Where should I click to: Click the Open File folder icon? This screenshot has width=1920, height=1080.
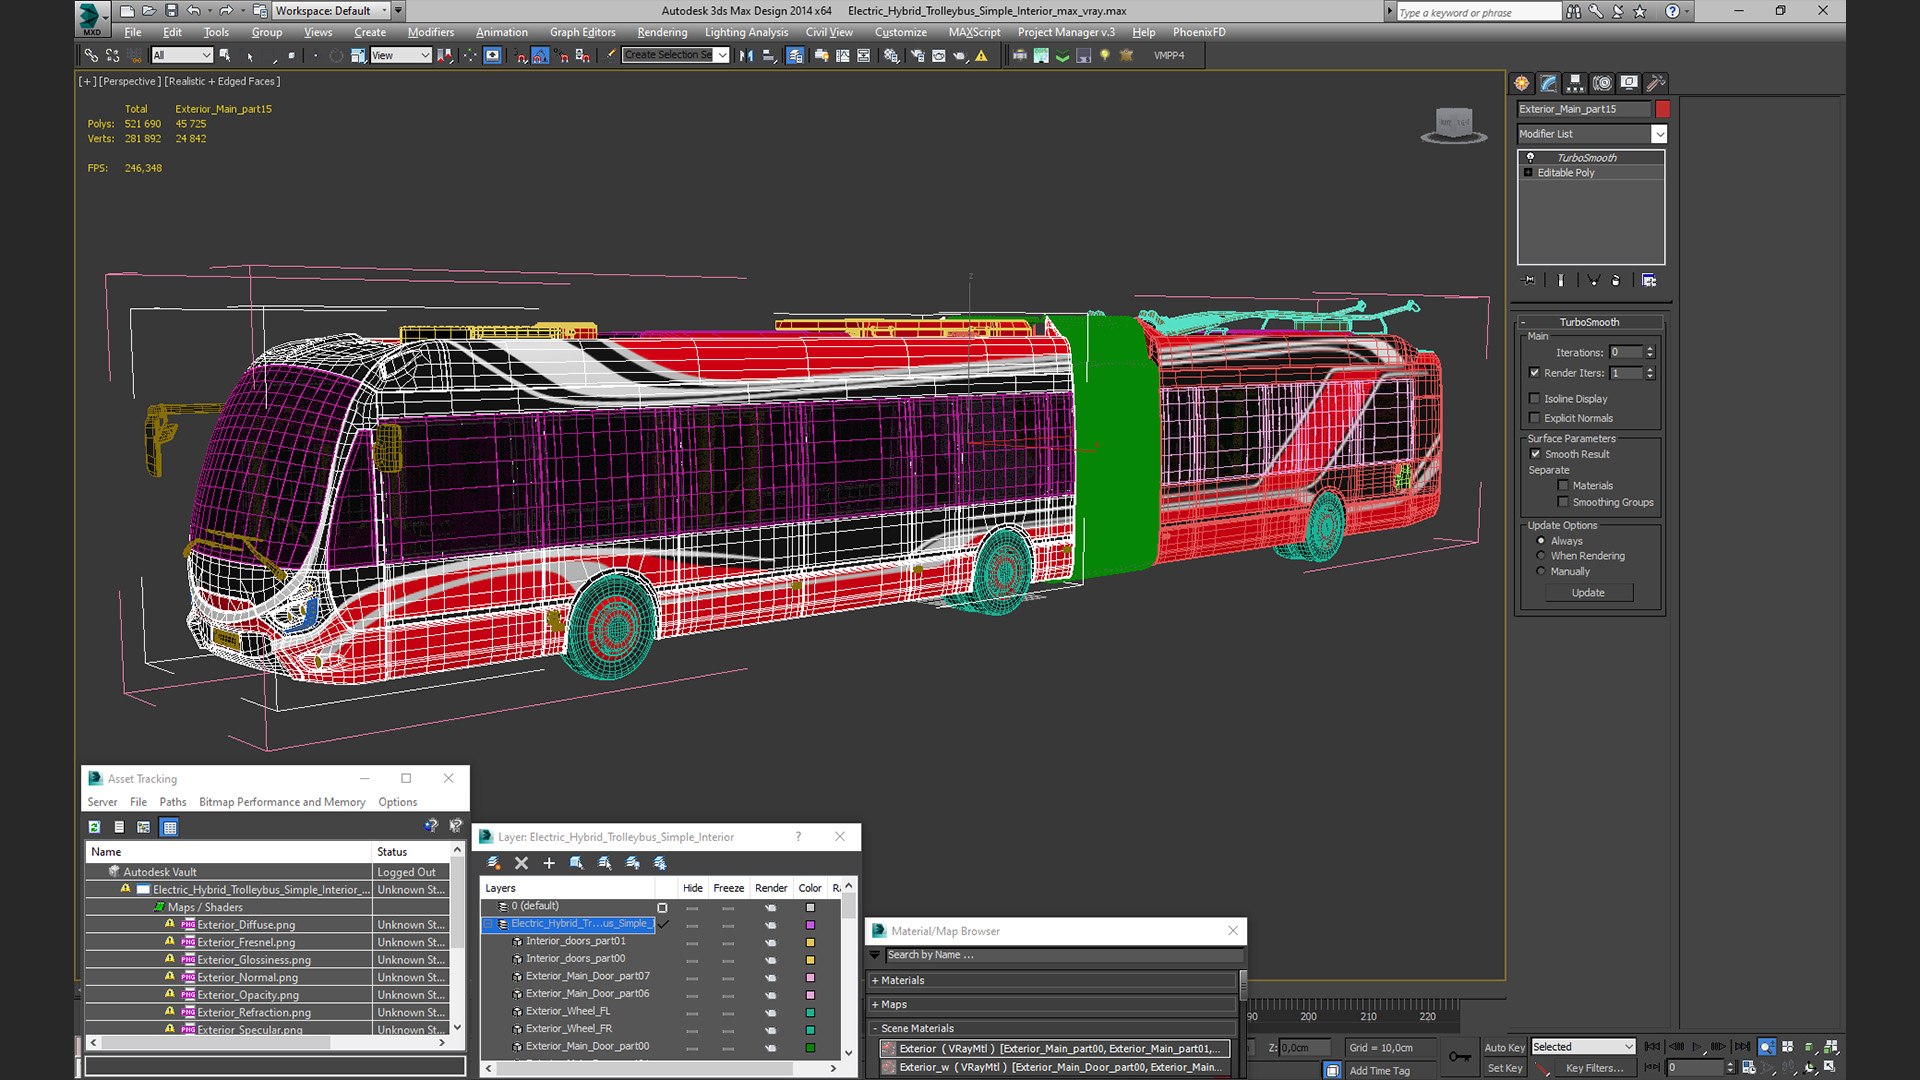coord(149,11)
